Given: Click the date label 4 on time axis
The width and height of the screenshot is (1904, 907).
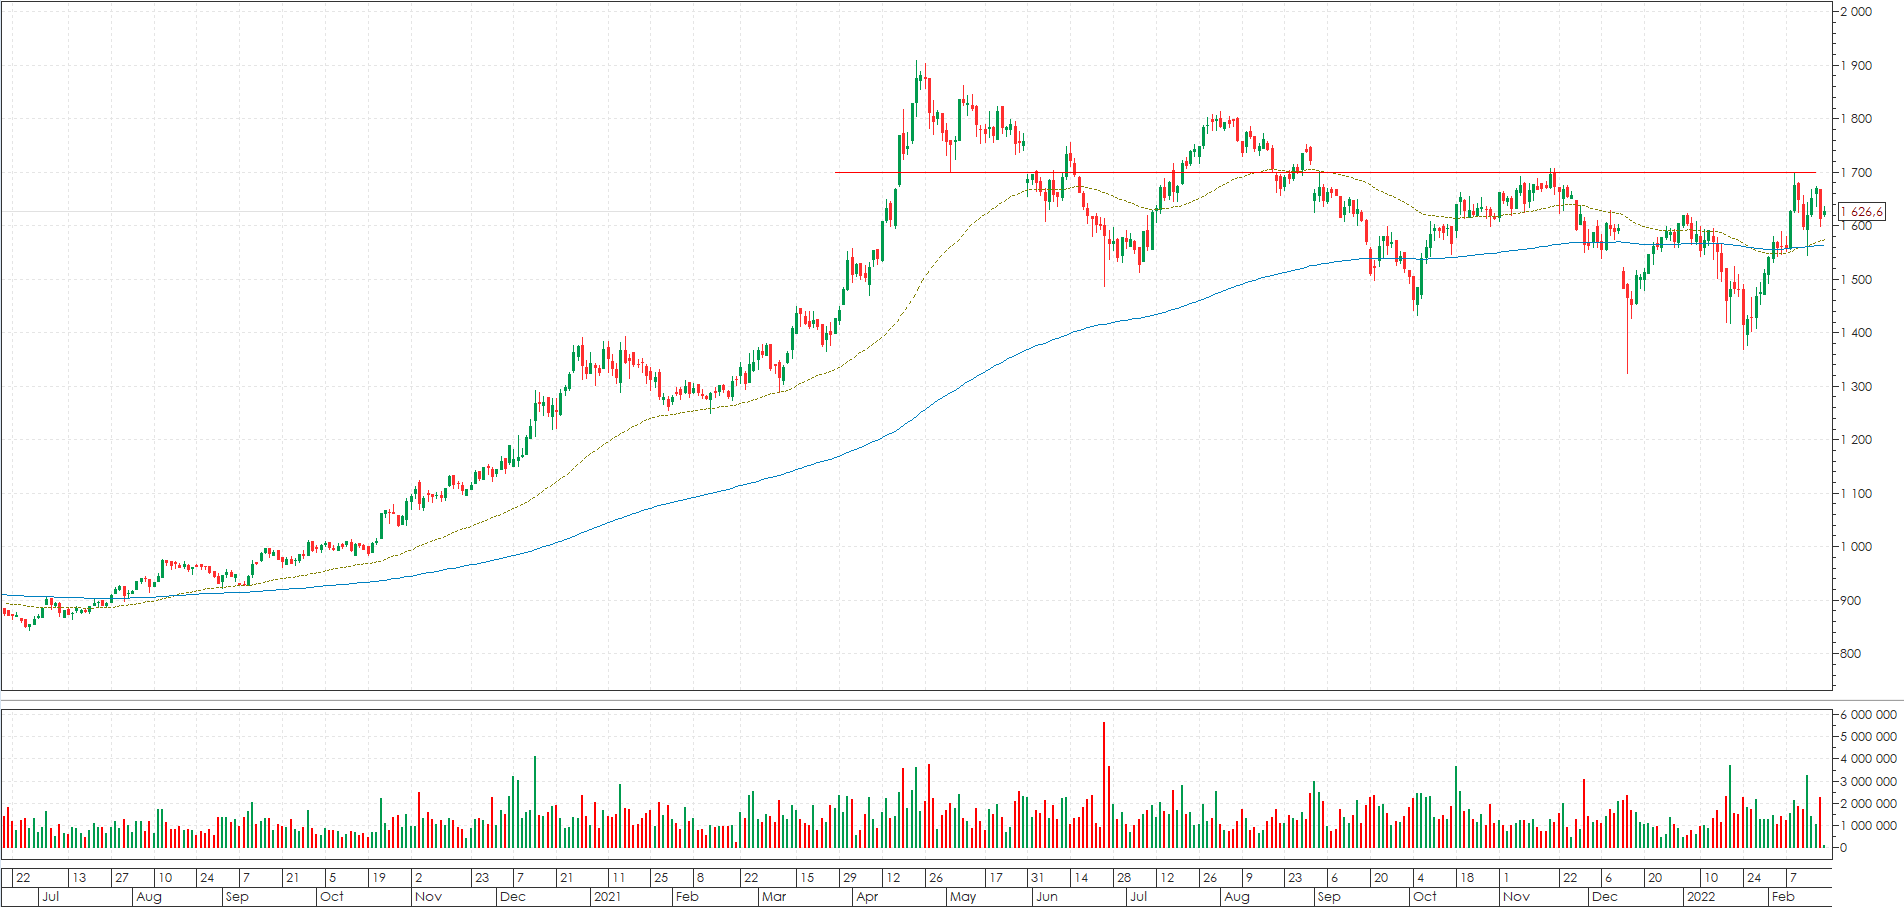Looking at the screenshot, I should click(1420, 878).
